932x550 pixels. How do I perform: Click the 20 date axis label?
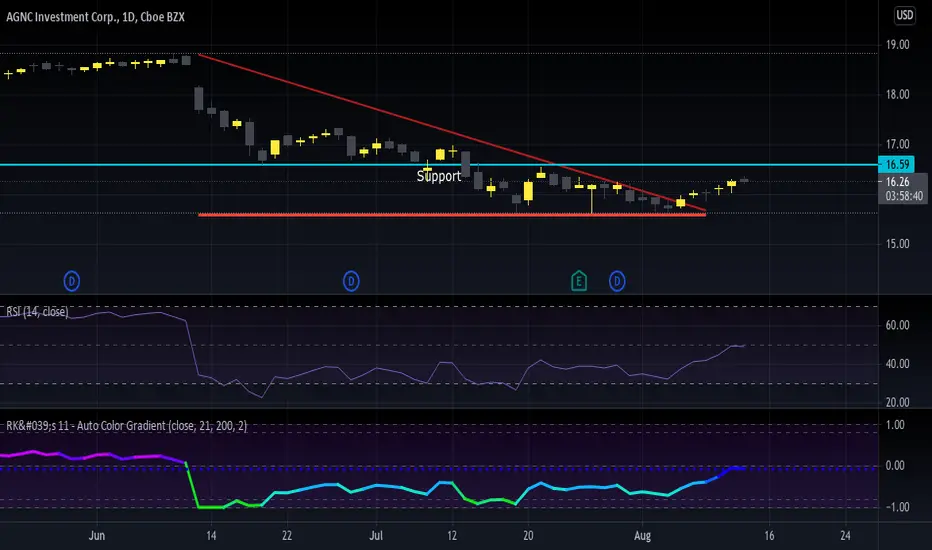(x=528, y=536)
